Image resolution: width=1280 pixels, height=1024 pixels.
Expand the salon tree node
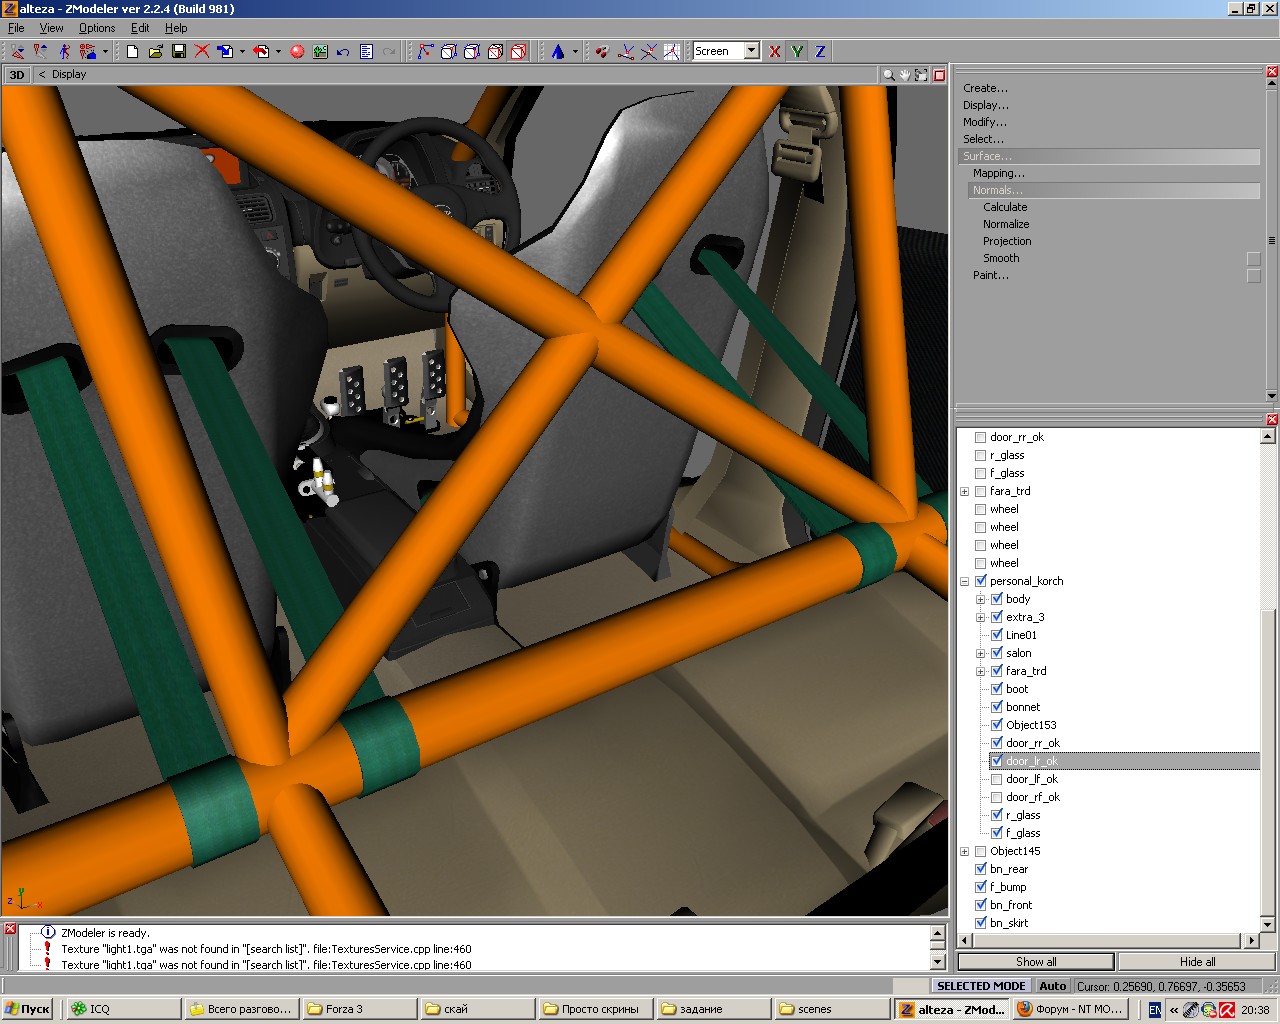tap(981, 653)
